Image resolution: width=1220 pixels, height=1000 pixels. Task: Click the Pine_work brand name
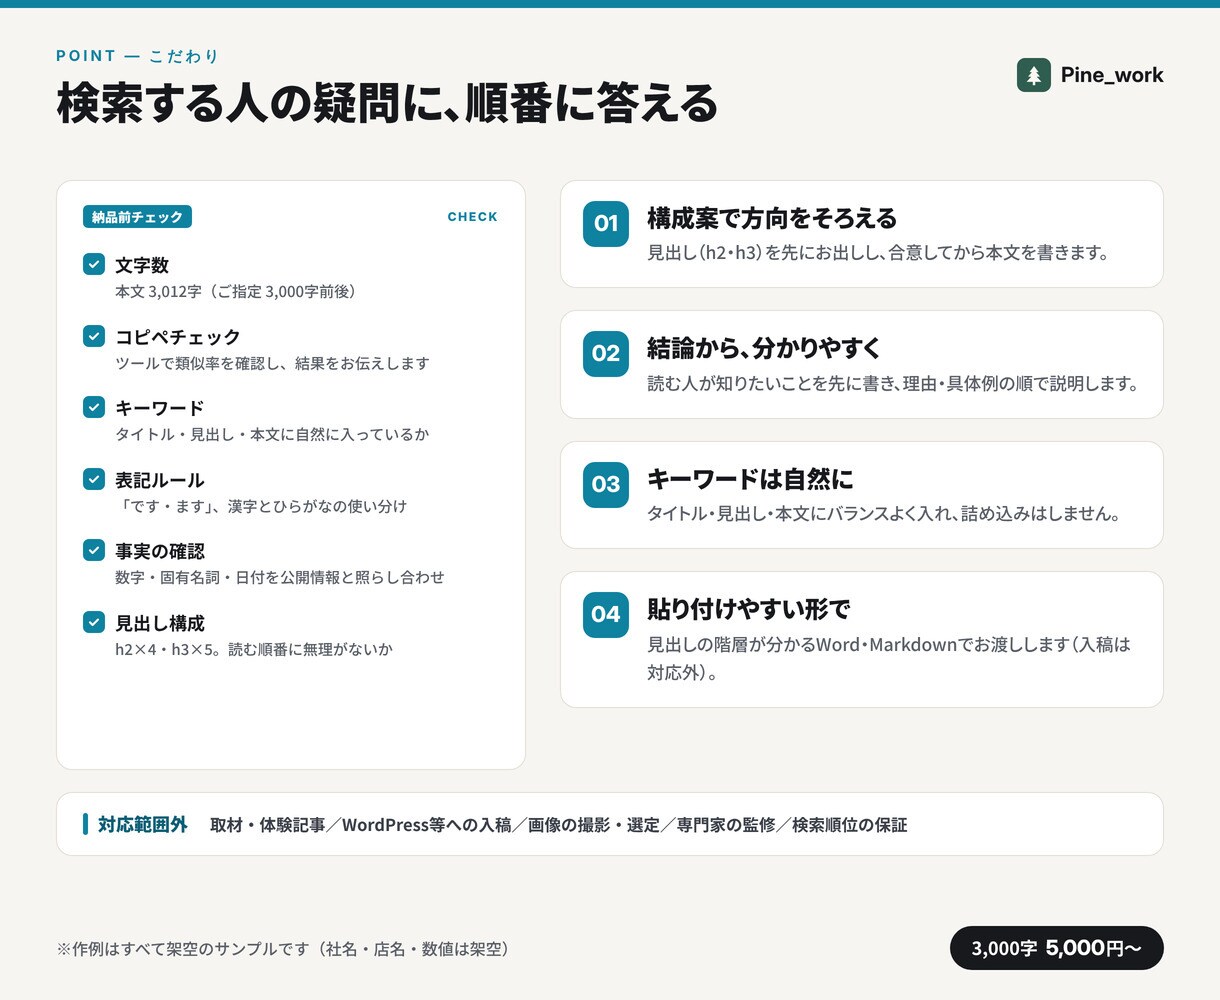coord(1112,75)
